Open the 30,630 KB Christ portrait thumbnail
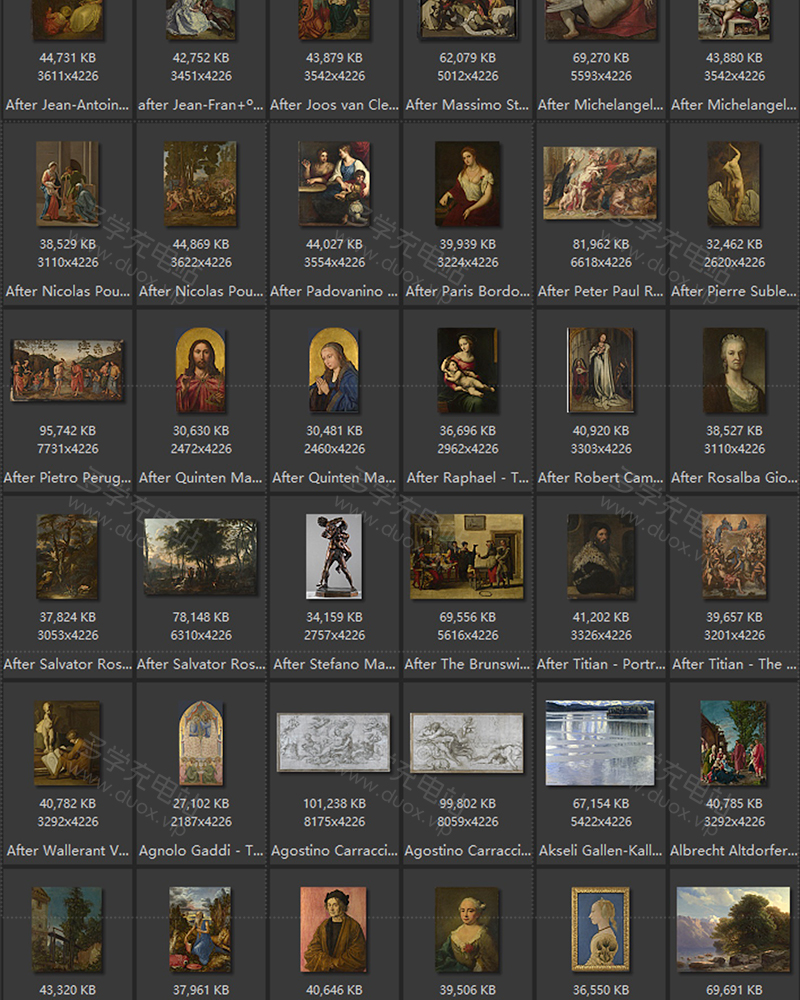This screenshot has height=1000, width=800. point(200,370)
